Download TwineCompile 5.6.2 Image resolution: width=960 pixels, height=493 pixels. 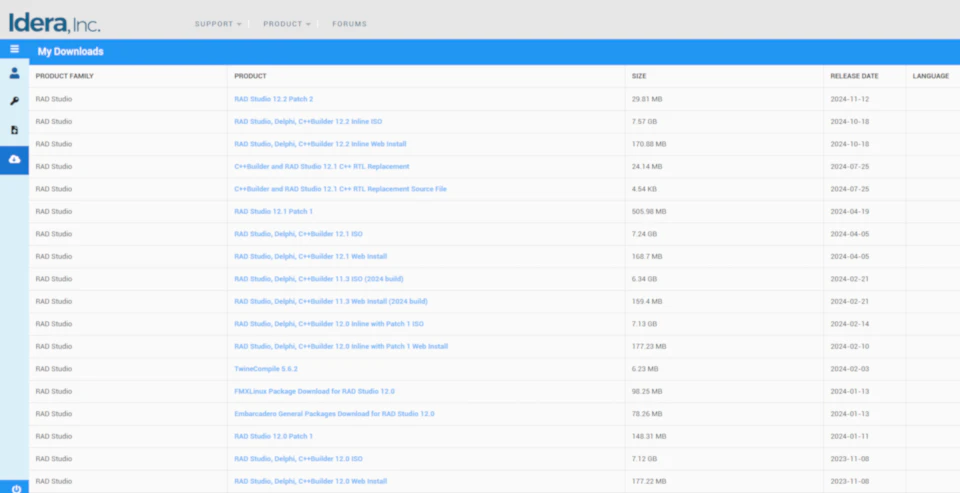(266, 369)
